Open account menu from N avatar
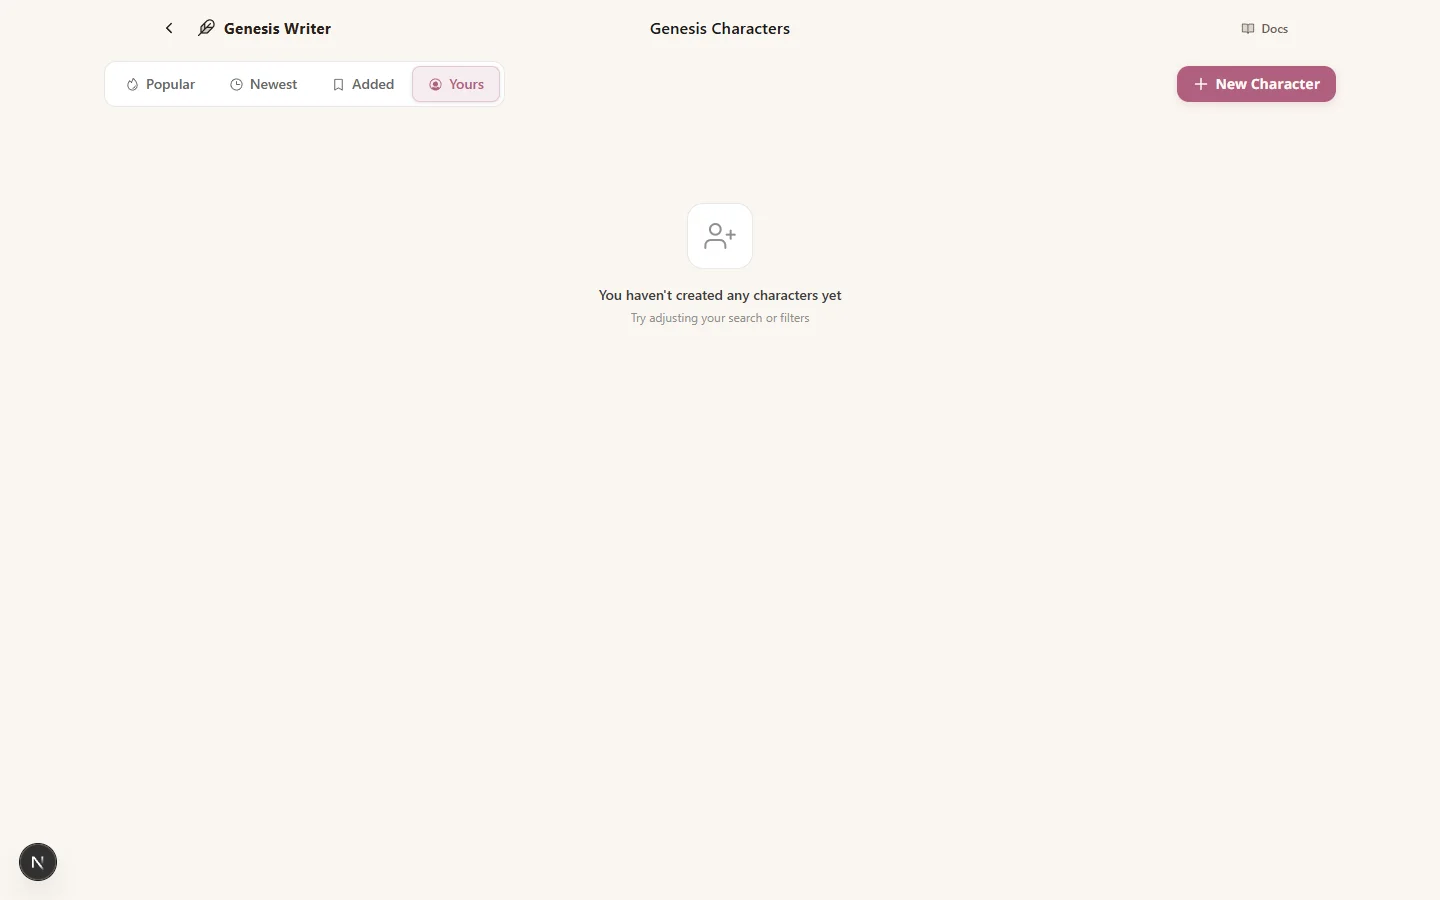 [38, 862]
